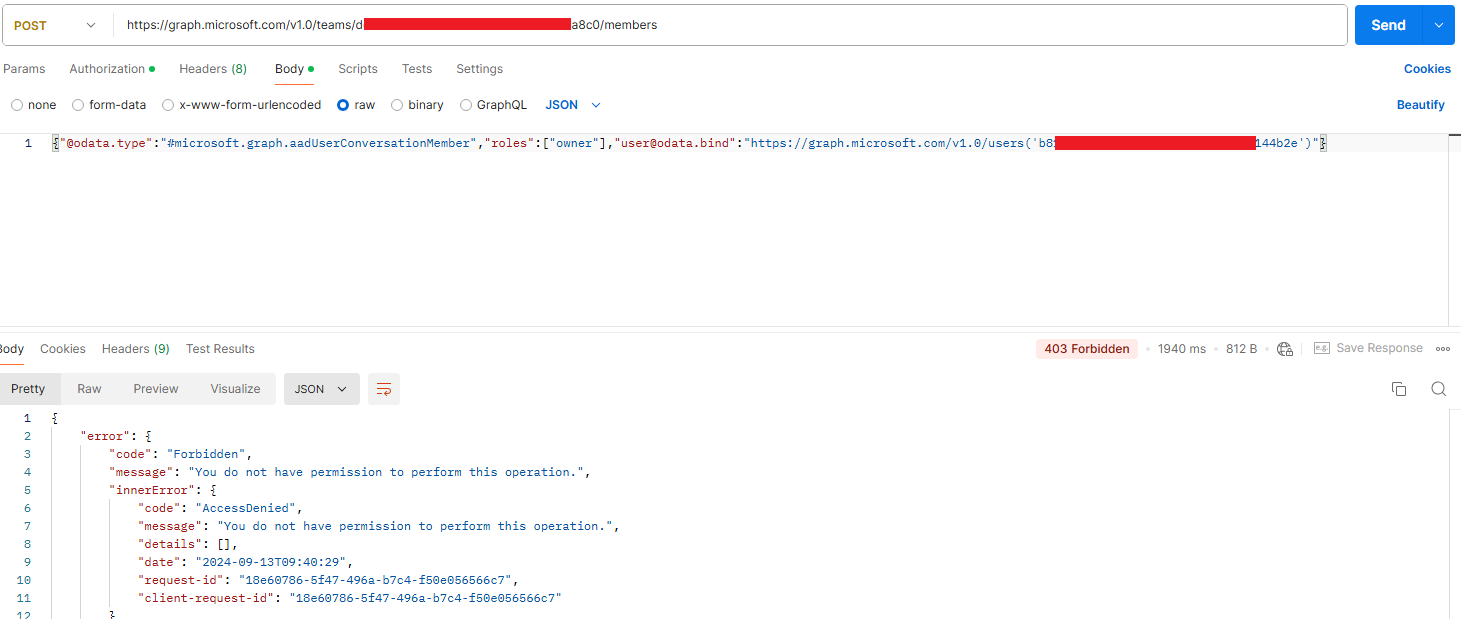This screenshot has height=619, width=1461.
Task: Open the request Headers (8) tab
Action: pos(213,69)
